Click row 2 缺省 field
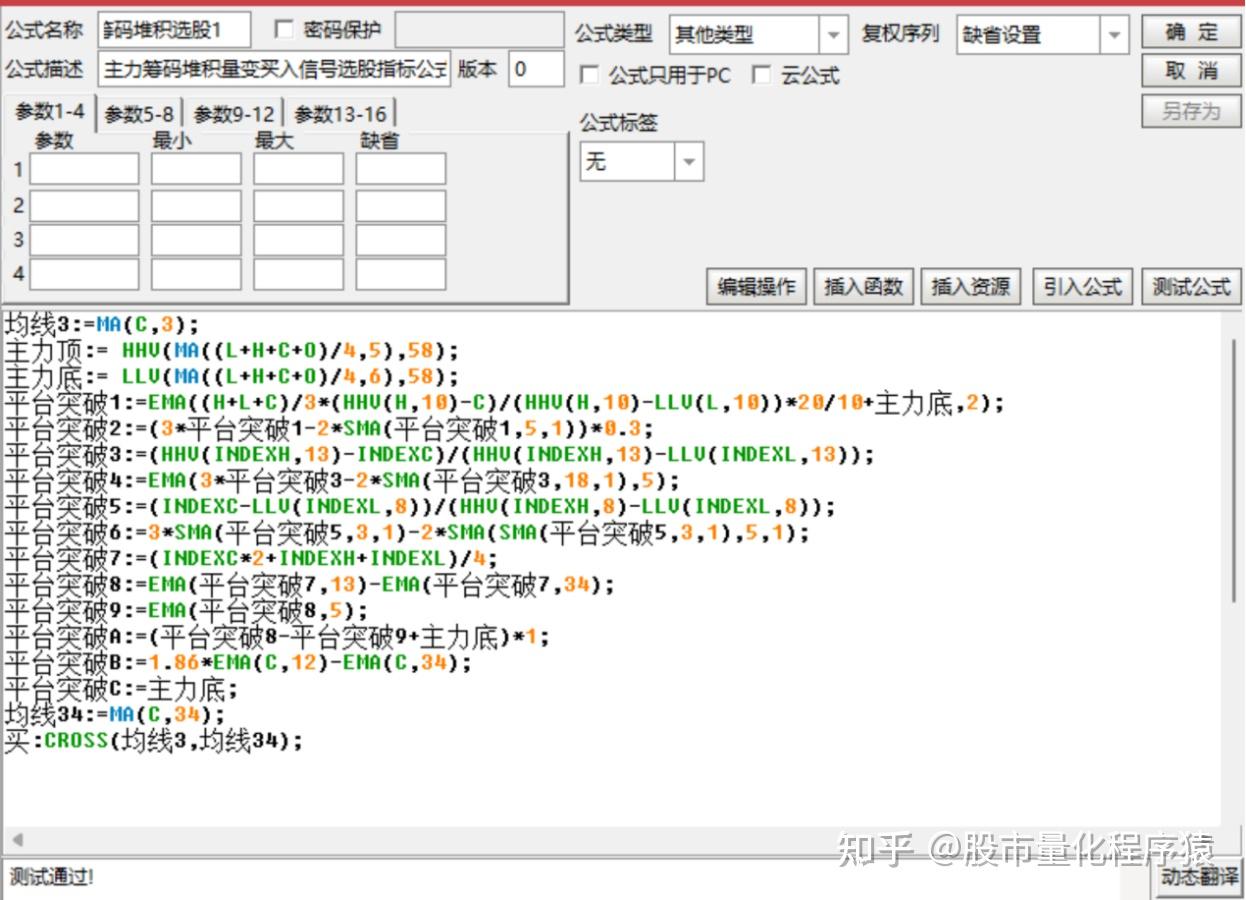 401,205
